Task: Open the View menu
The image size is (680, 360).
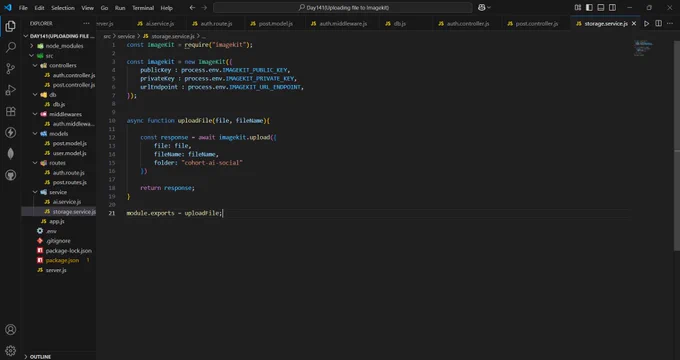Action: pyautogui.click(x=87, y=8)
